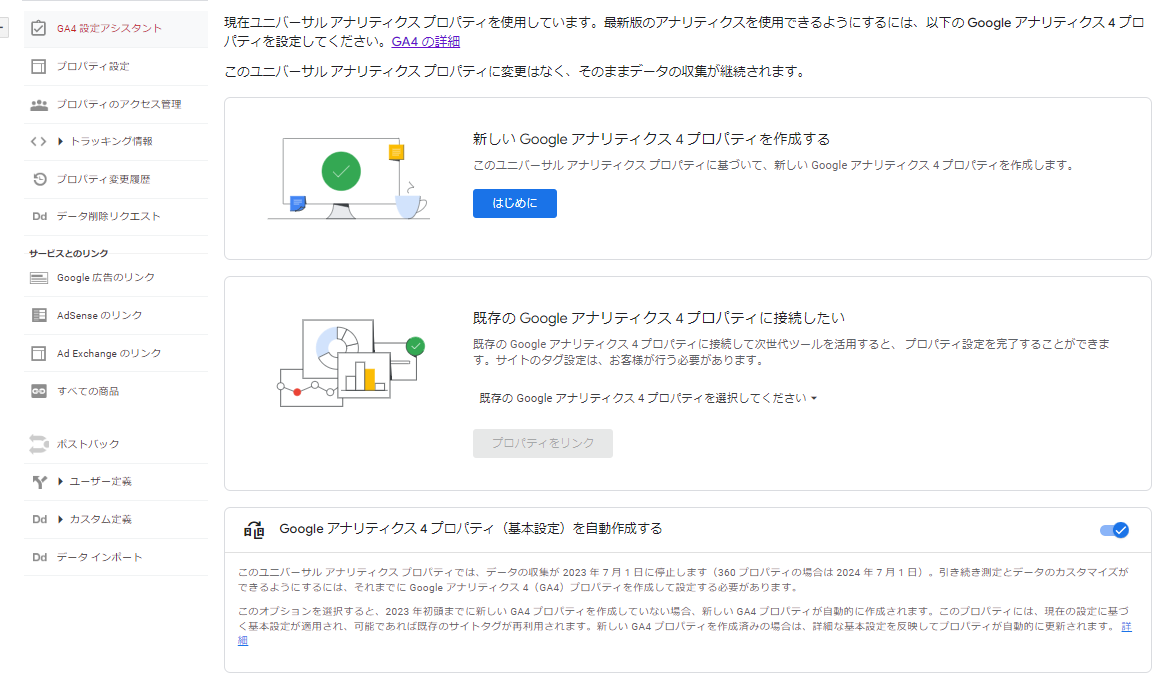Expand the ユーザー定義 section arrow
This screenshot has height=690, width=1163.
[x=61, y=482]
